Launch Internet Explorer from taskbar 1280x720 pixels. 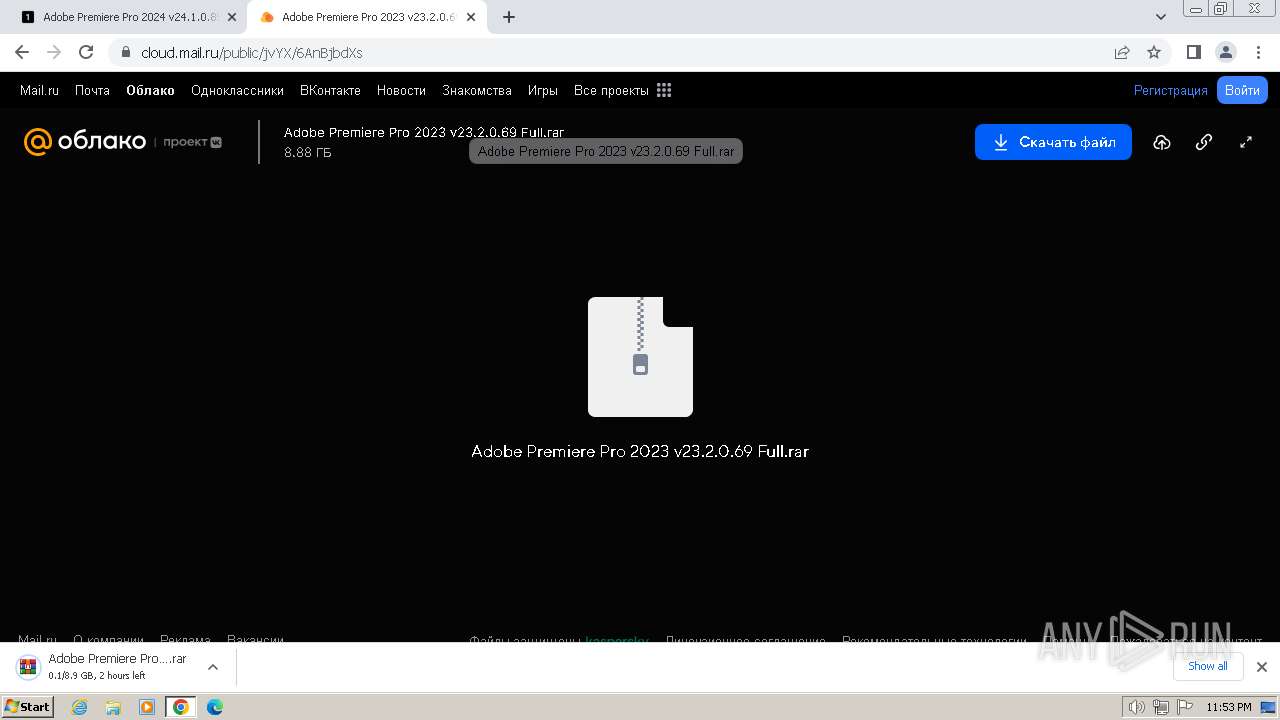[80, 707]
